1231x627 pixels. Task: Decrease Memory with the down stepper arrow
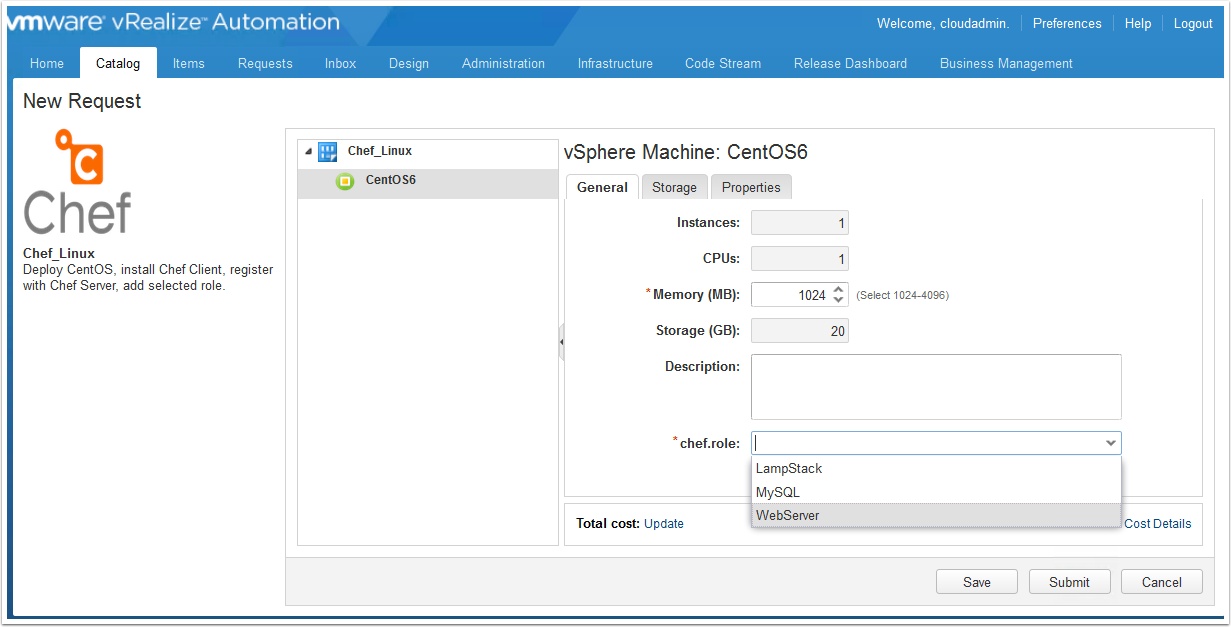[838, 300]
